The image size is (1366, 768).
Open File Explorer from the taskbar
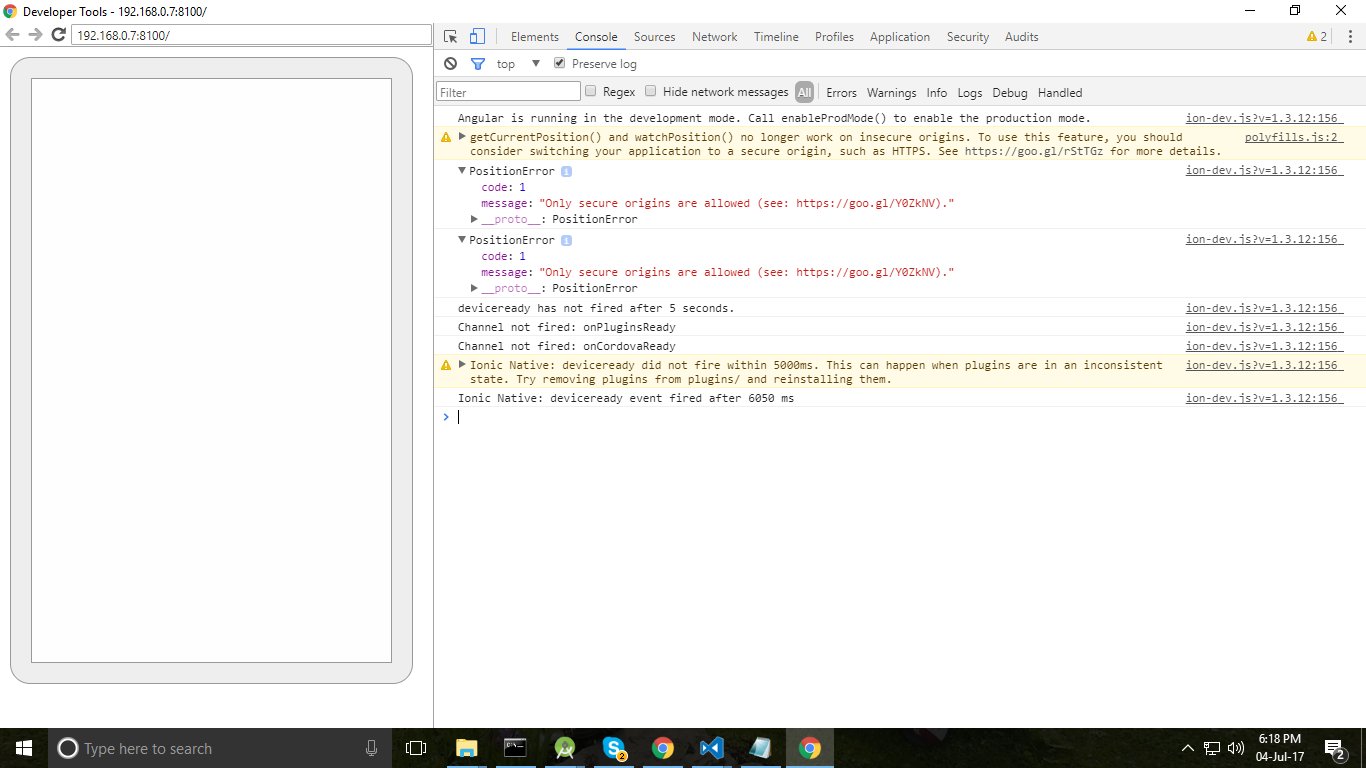pos(466,748)
